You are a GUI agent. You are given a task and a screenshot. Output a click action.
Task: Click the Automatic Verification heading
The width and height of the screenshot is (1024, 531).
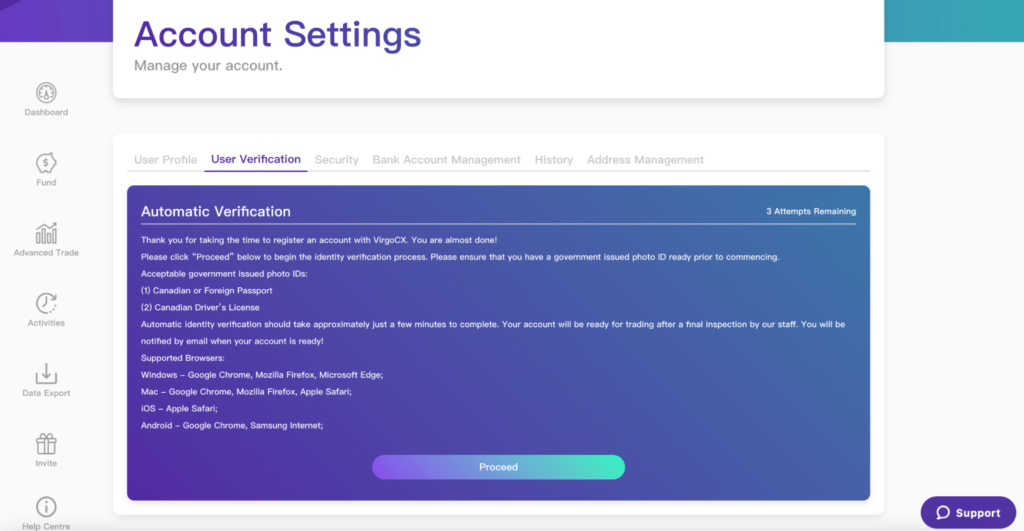click(x=216, y=212)
